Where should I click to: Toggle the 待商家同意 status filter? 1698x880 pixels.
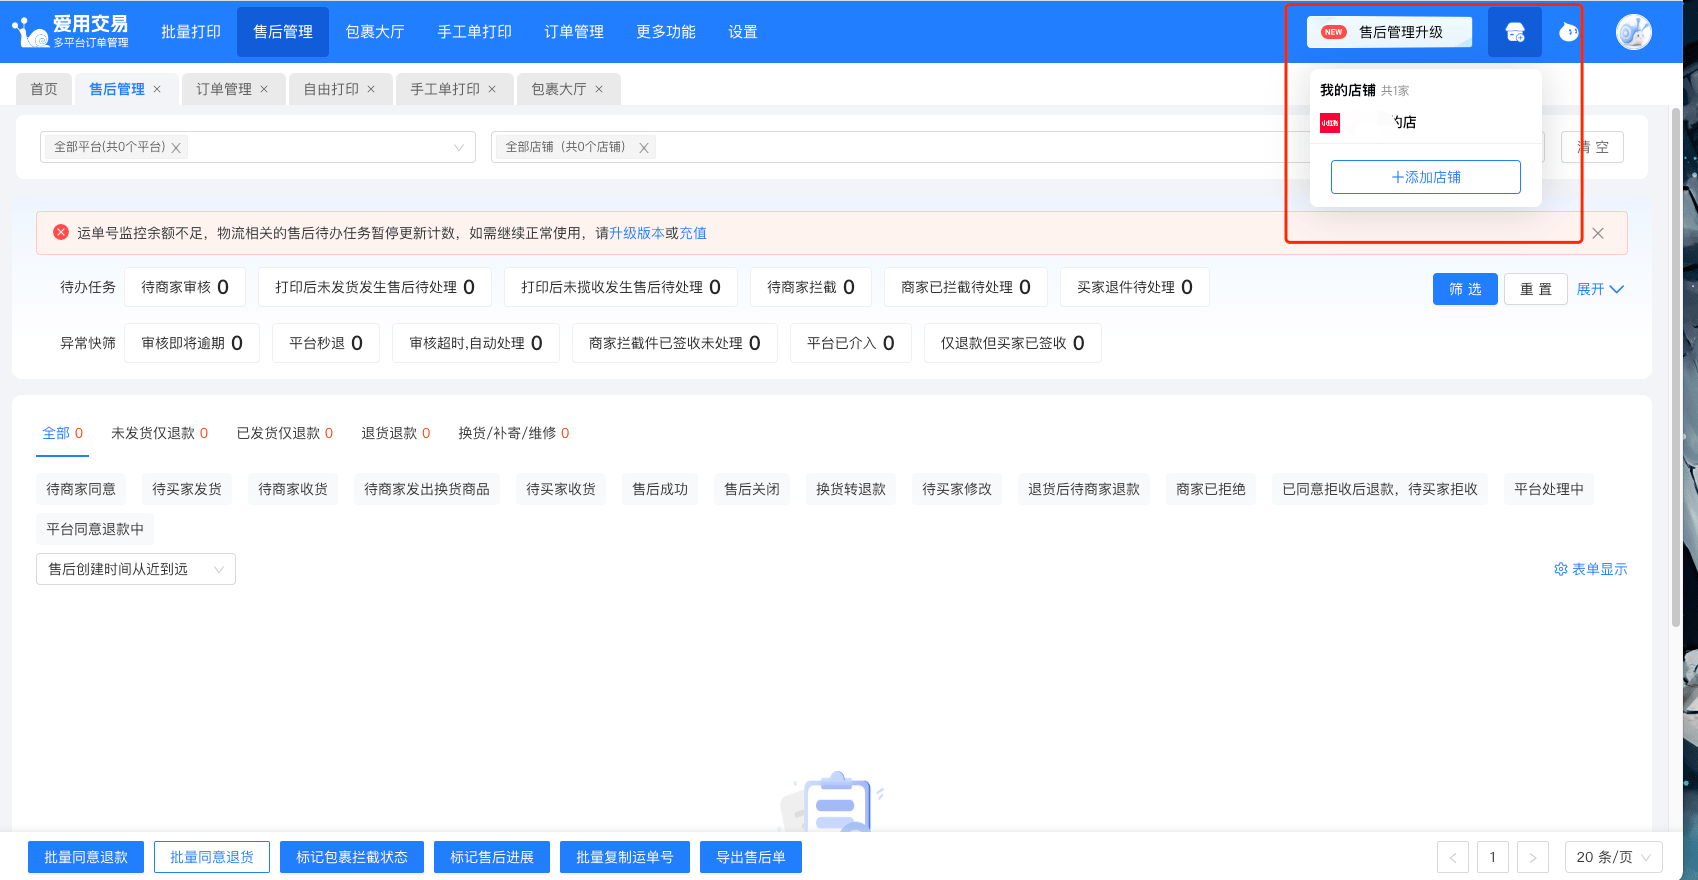81,489
